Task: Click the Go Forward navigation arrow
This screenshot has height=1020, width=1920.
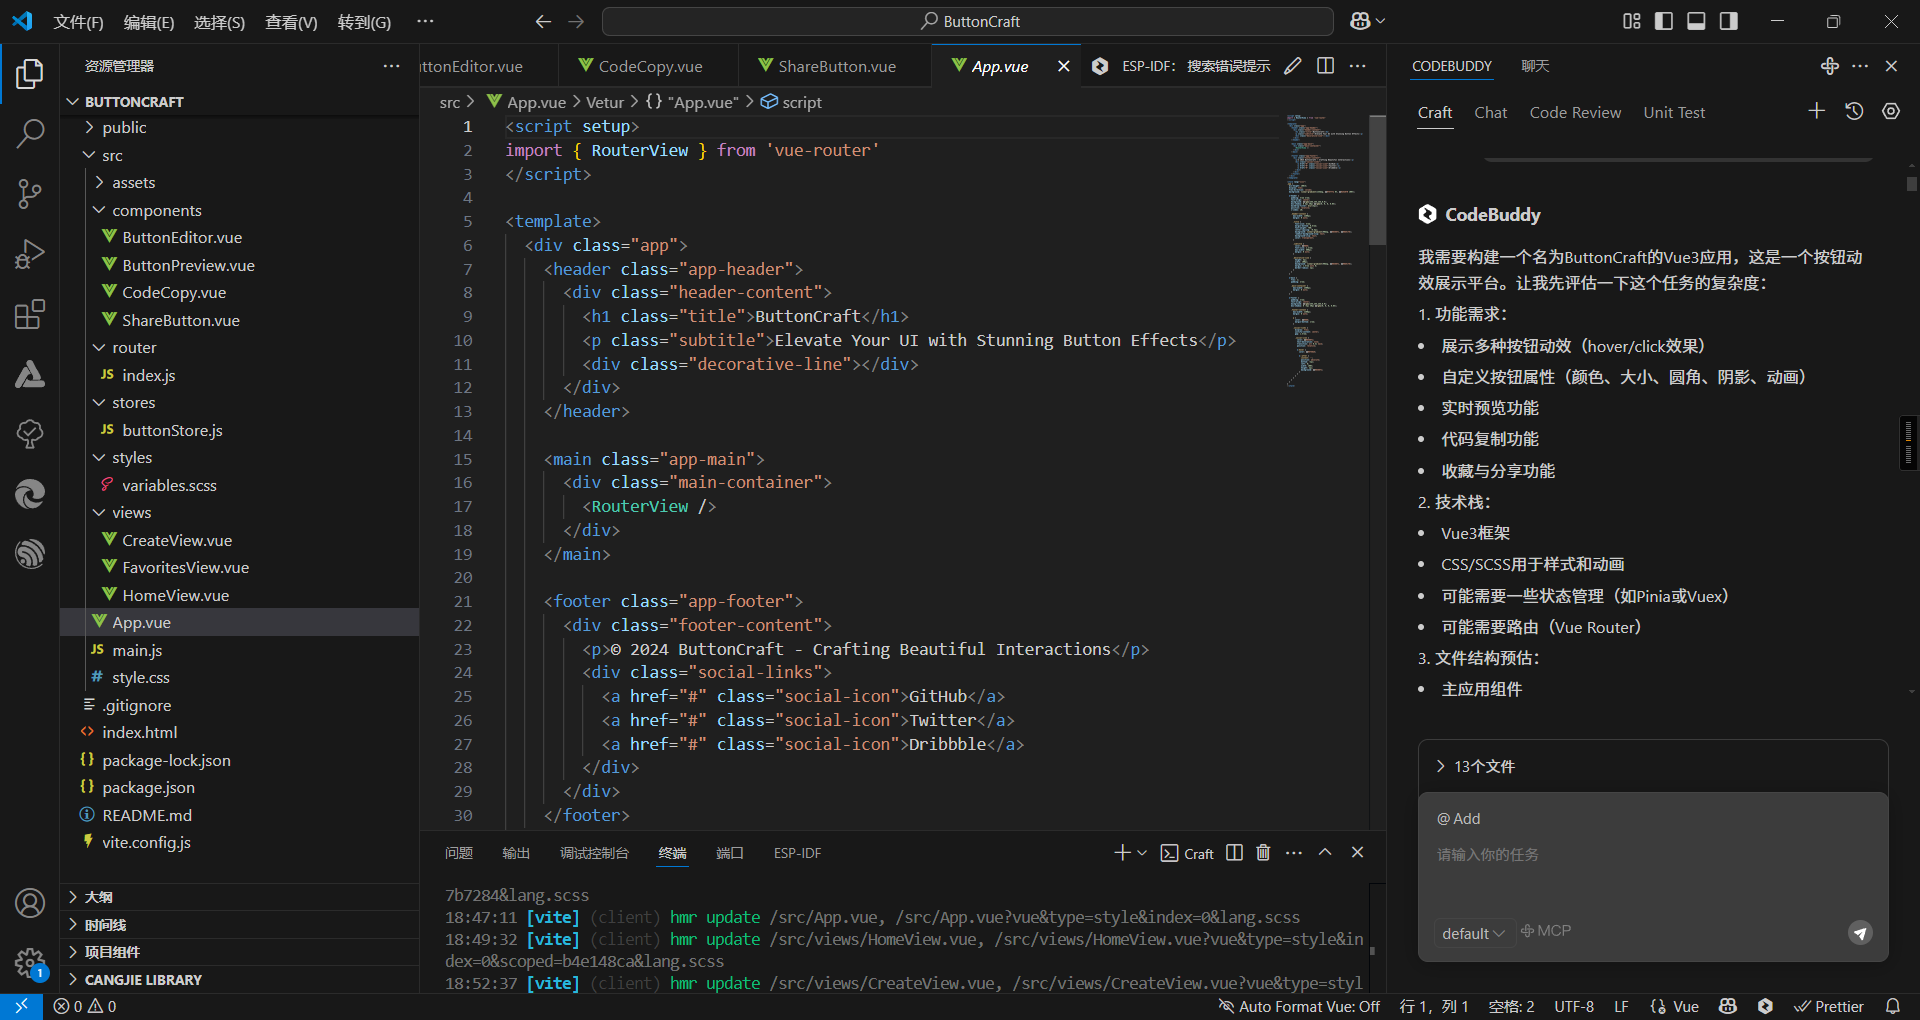Action: tap(576, 21)
